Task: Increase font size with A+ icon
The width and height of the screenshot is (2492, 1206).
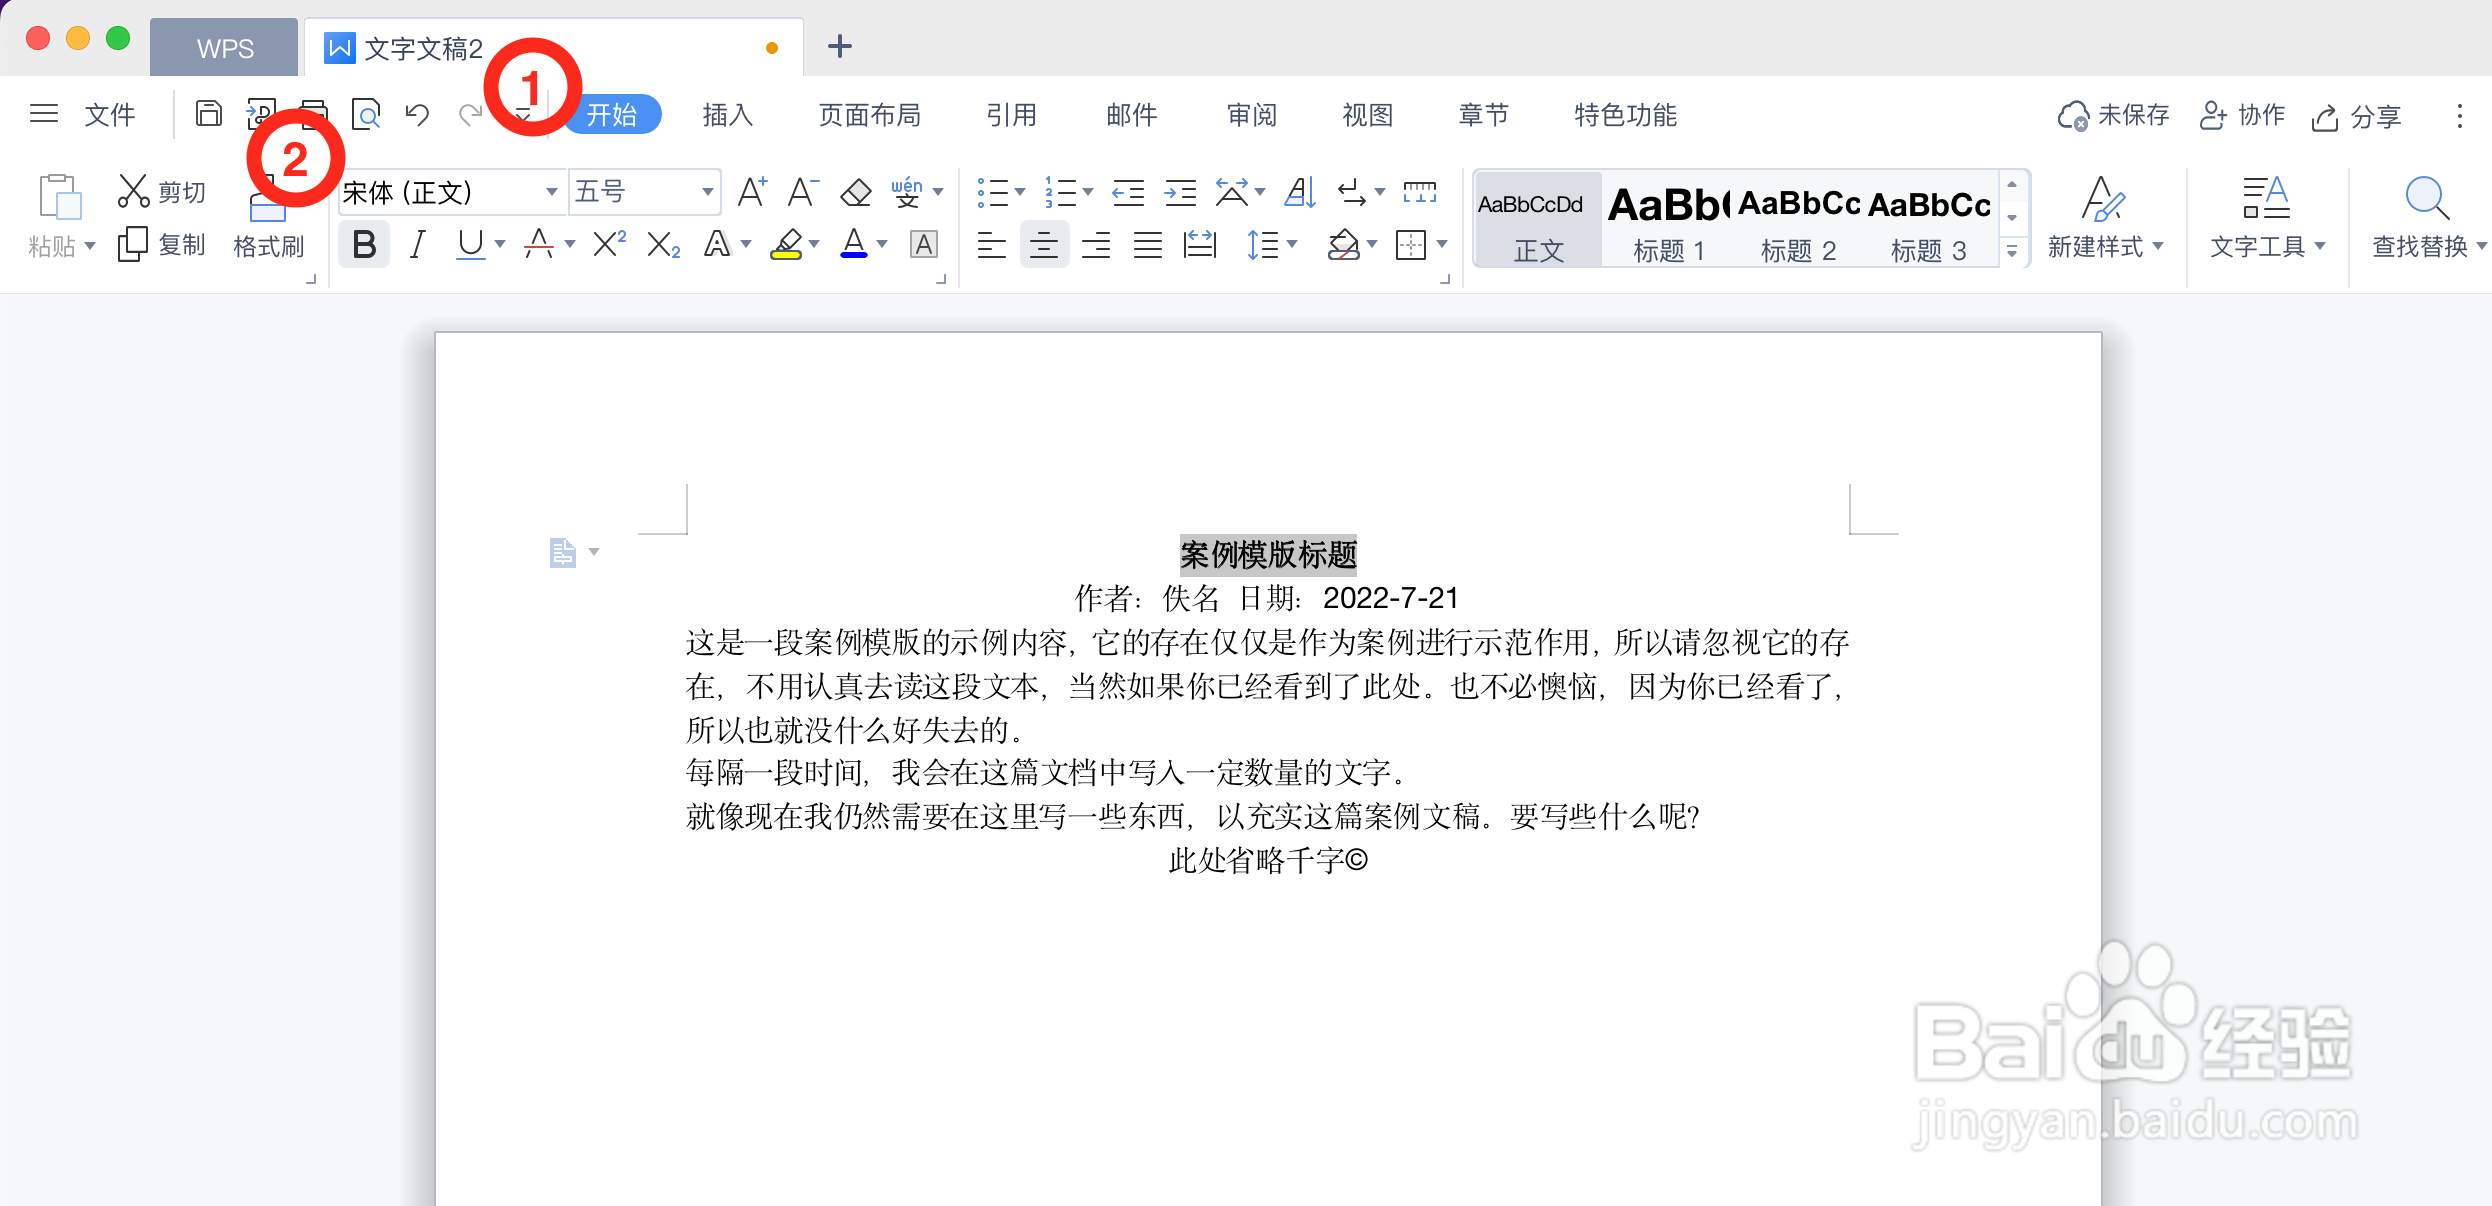Action: click(x=752, y=191)
